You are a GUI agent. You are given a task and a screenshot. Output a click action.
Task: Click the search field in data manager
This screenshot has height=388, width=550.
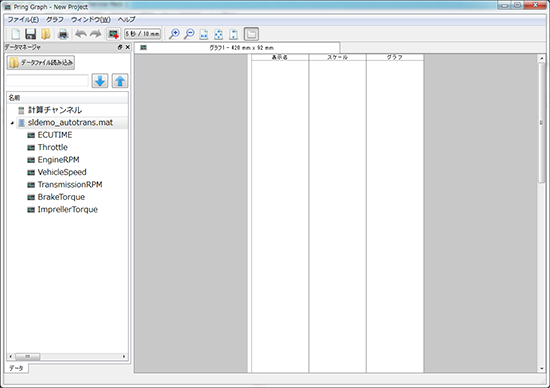(x=47, y=81)
